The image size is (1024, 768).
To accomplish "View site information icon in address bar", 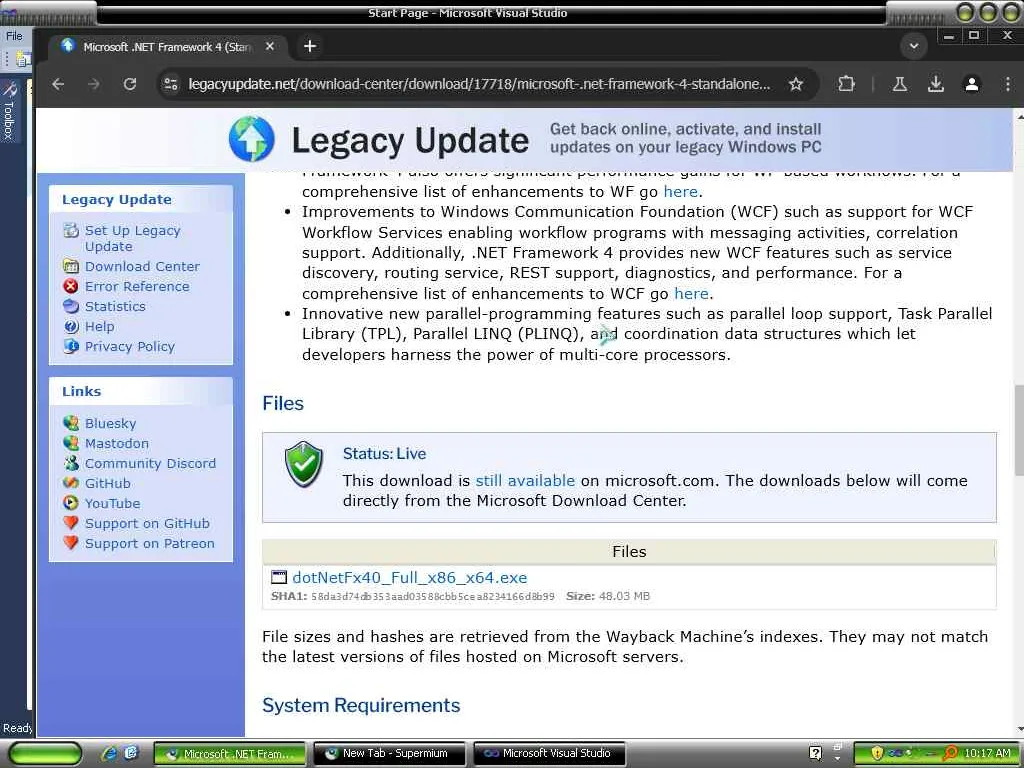I will pos(171,84).
